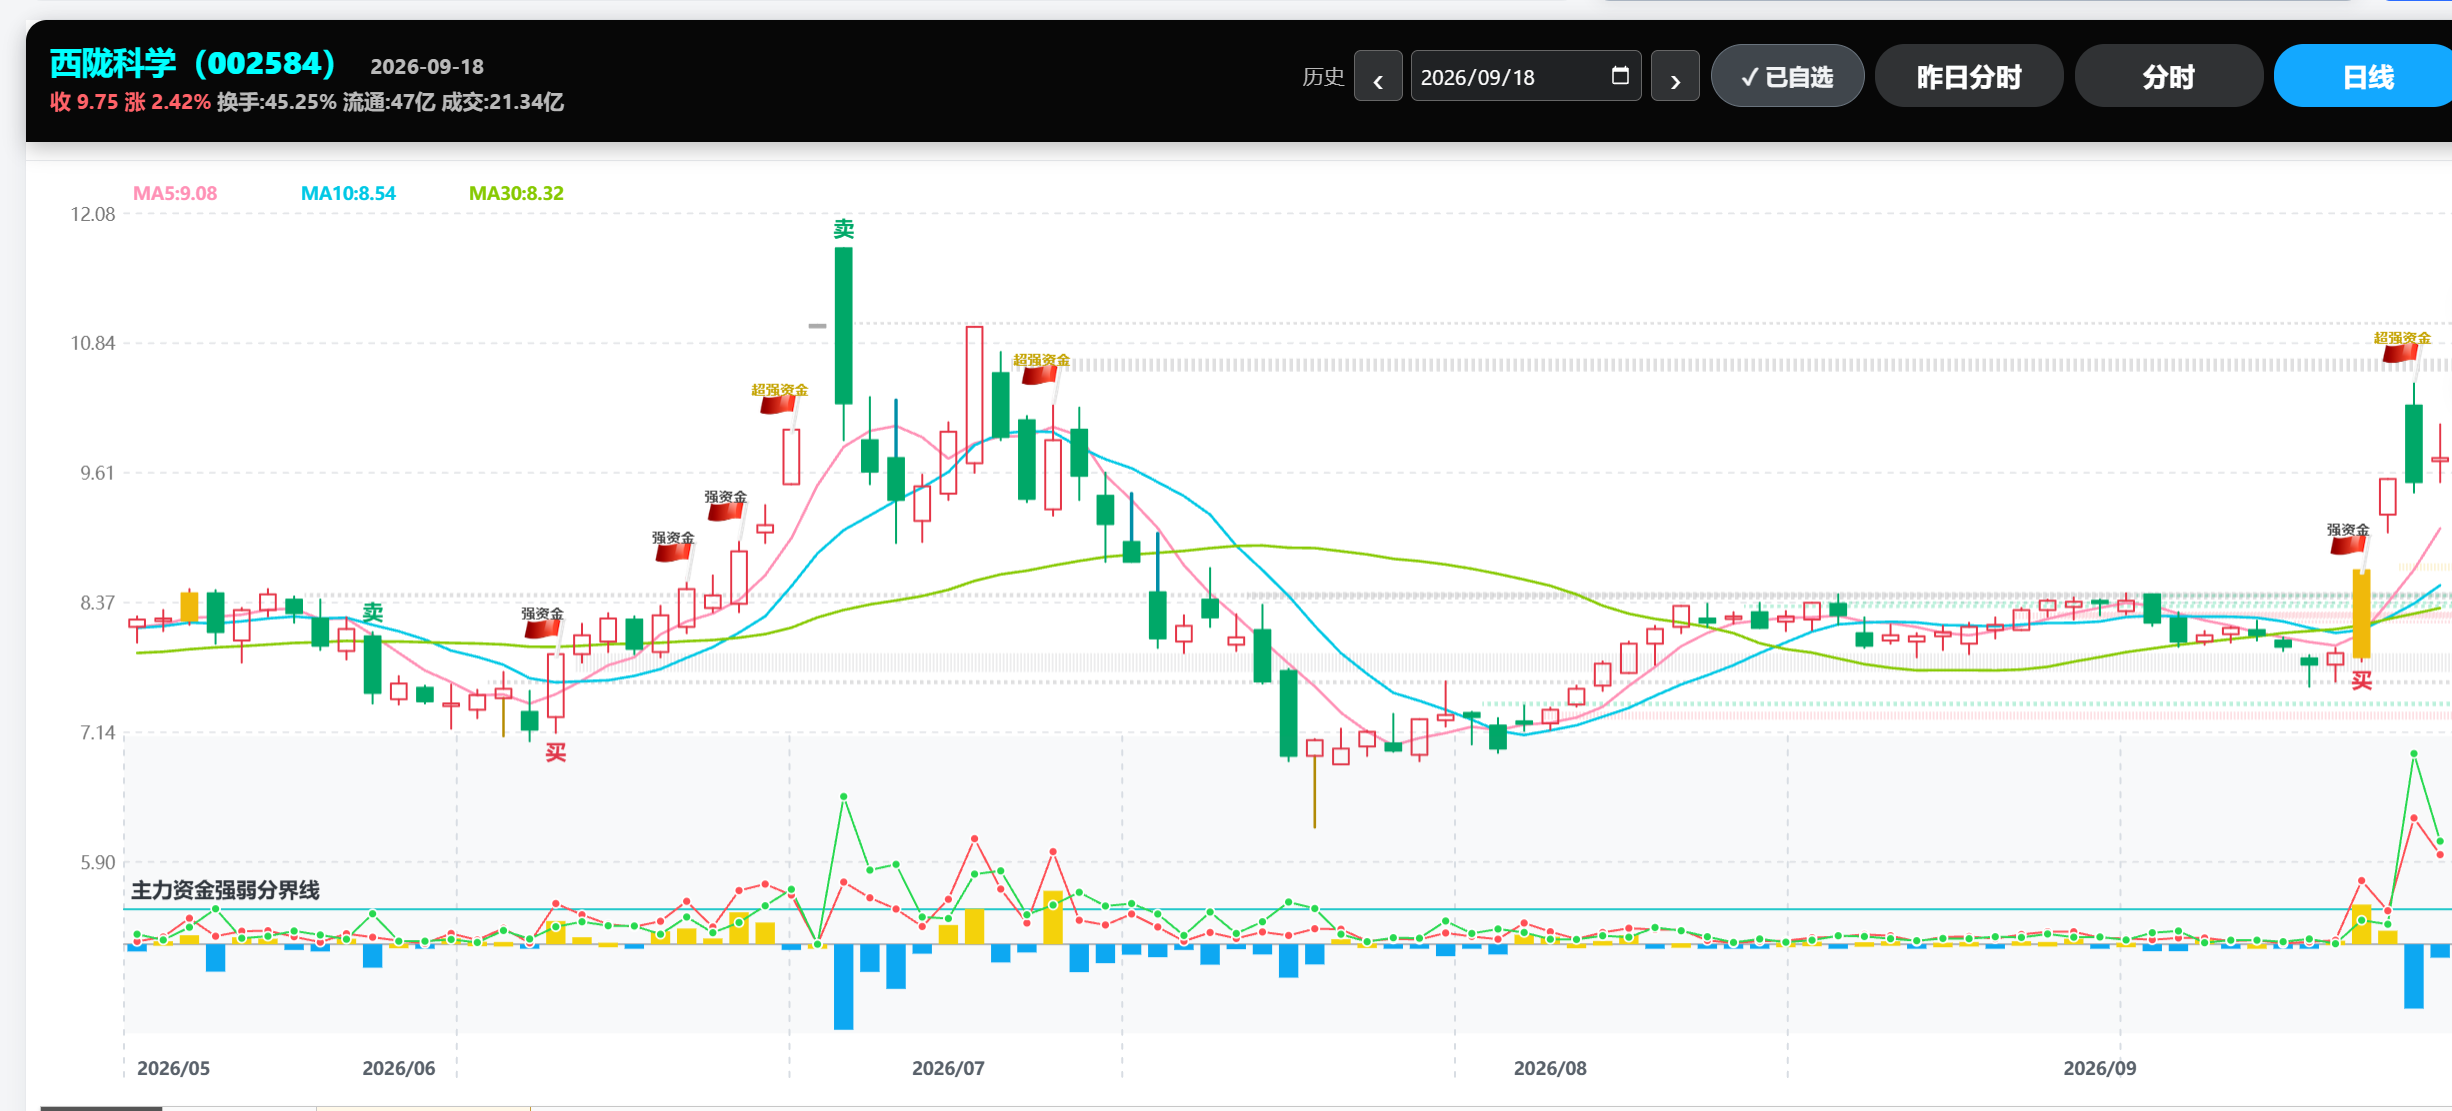Click the 换手:45.25% turnover text
The image size is (2452, 1111).
277,102
